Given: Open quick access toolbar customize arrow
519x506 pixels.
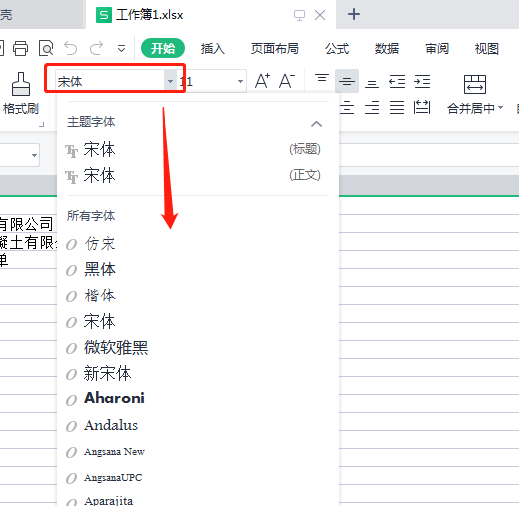Looking at the screenshot, I should [122, 49].
